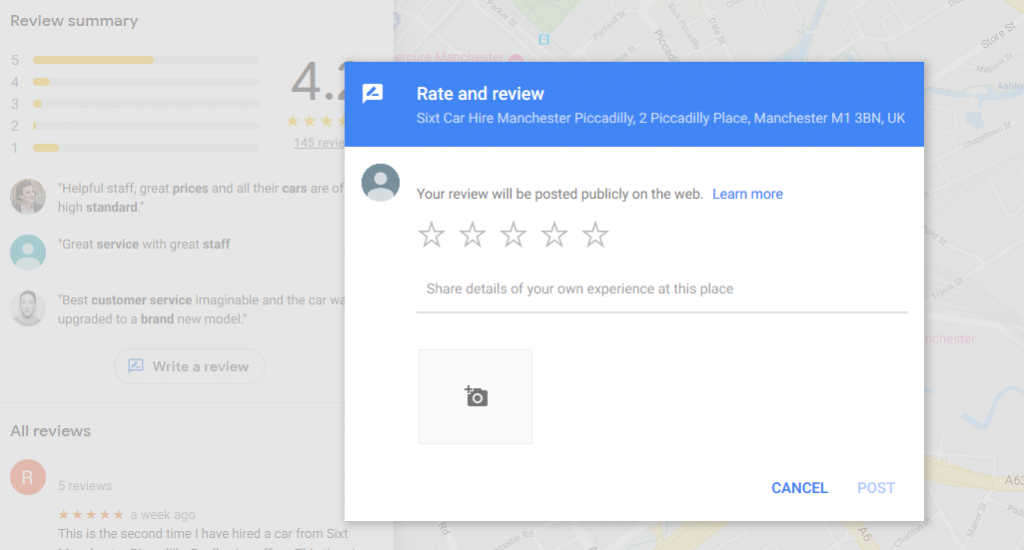The width and height of the screenshot is (1024, 550).
Task: Select the second rating star
Action: [x=472, y=235]
